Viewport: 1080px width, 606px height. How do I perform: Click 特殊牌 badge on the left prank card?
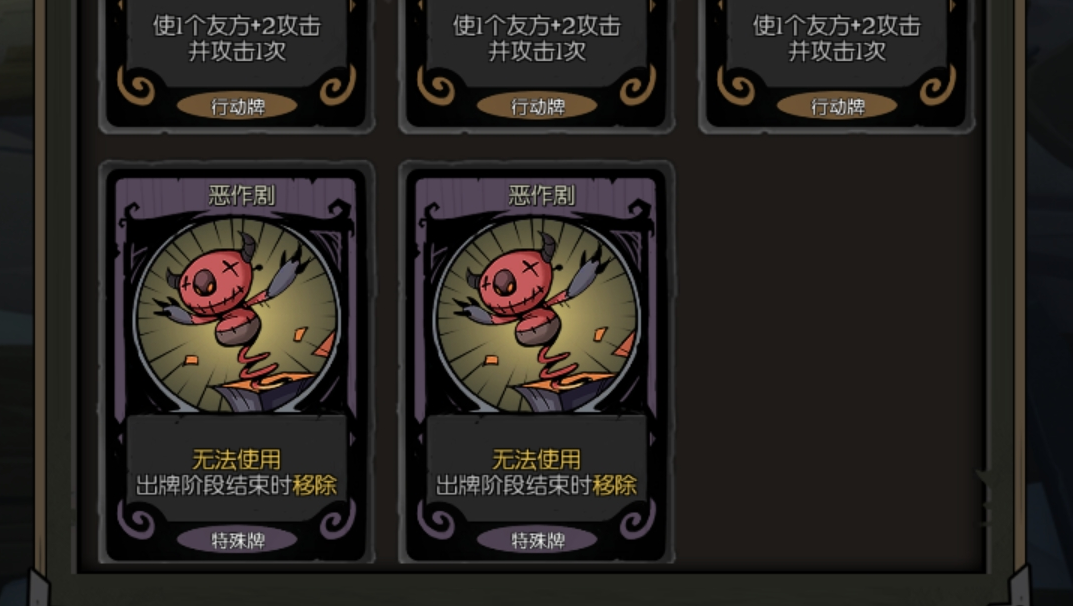(237, 540)
